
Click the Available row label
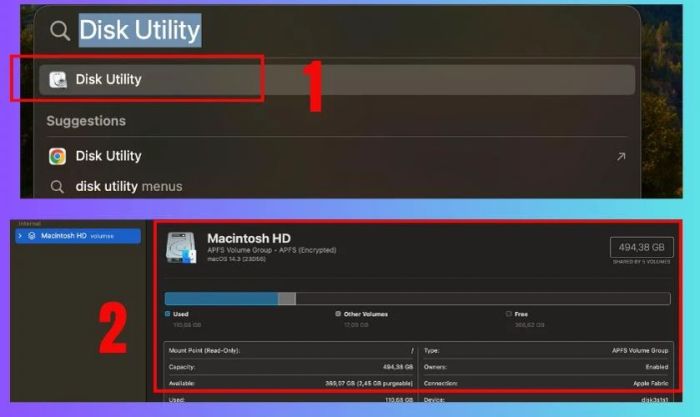(182, 384)
